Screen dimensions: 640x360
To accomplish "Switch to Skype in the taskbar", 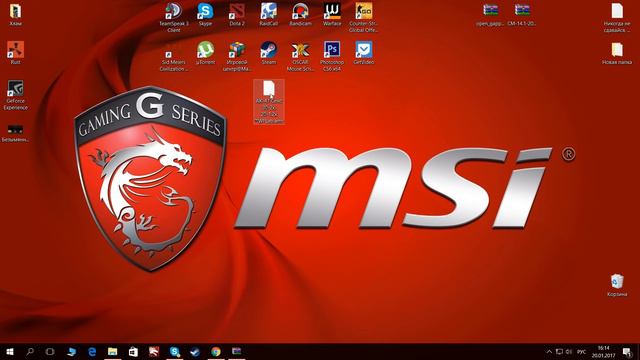I will [175, 351].
